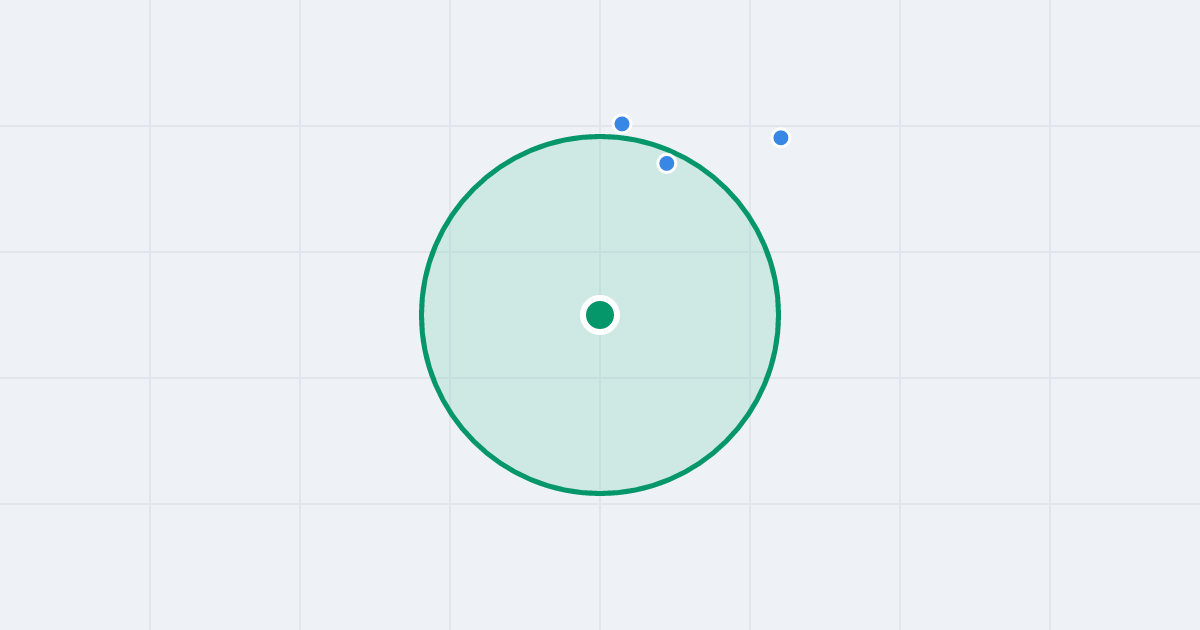
Task: Click the vertical grid line above the circle
Action: click(600, 60)
